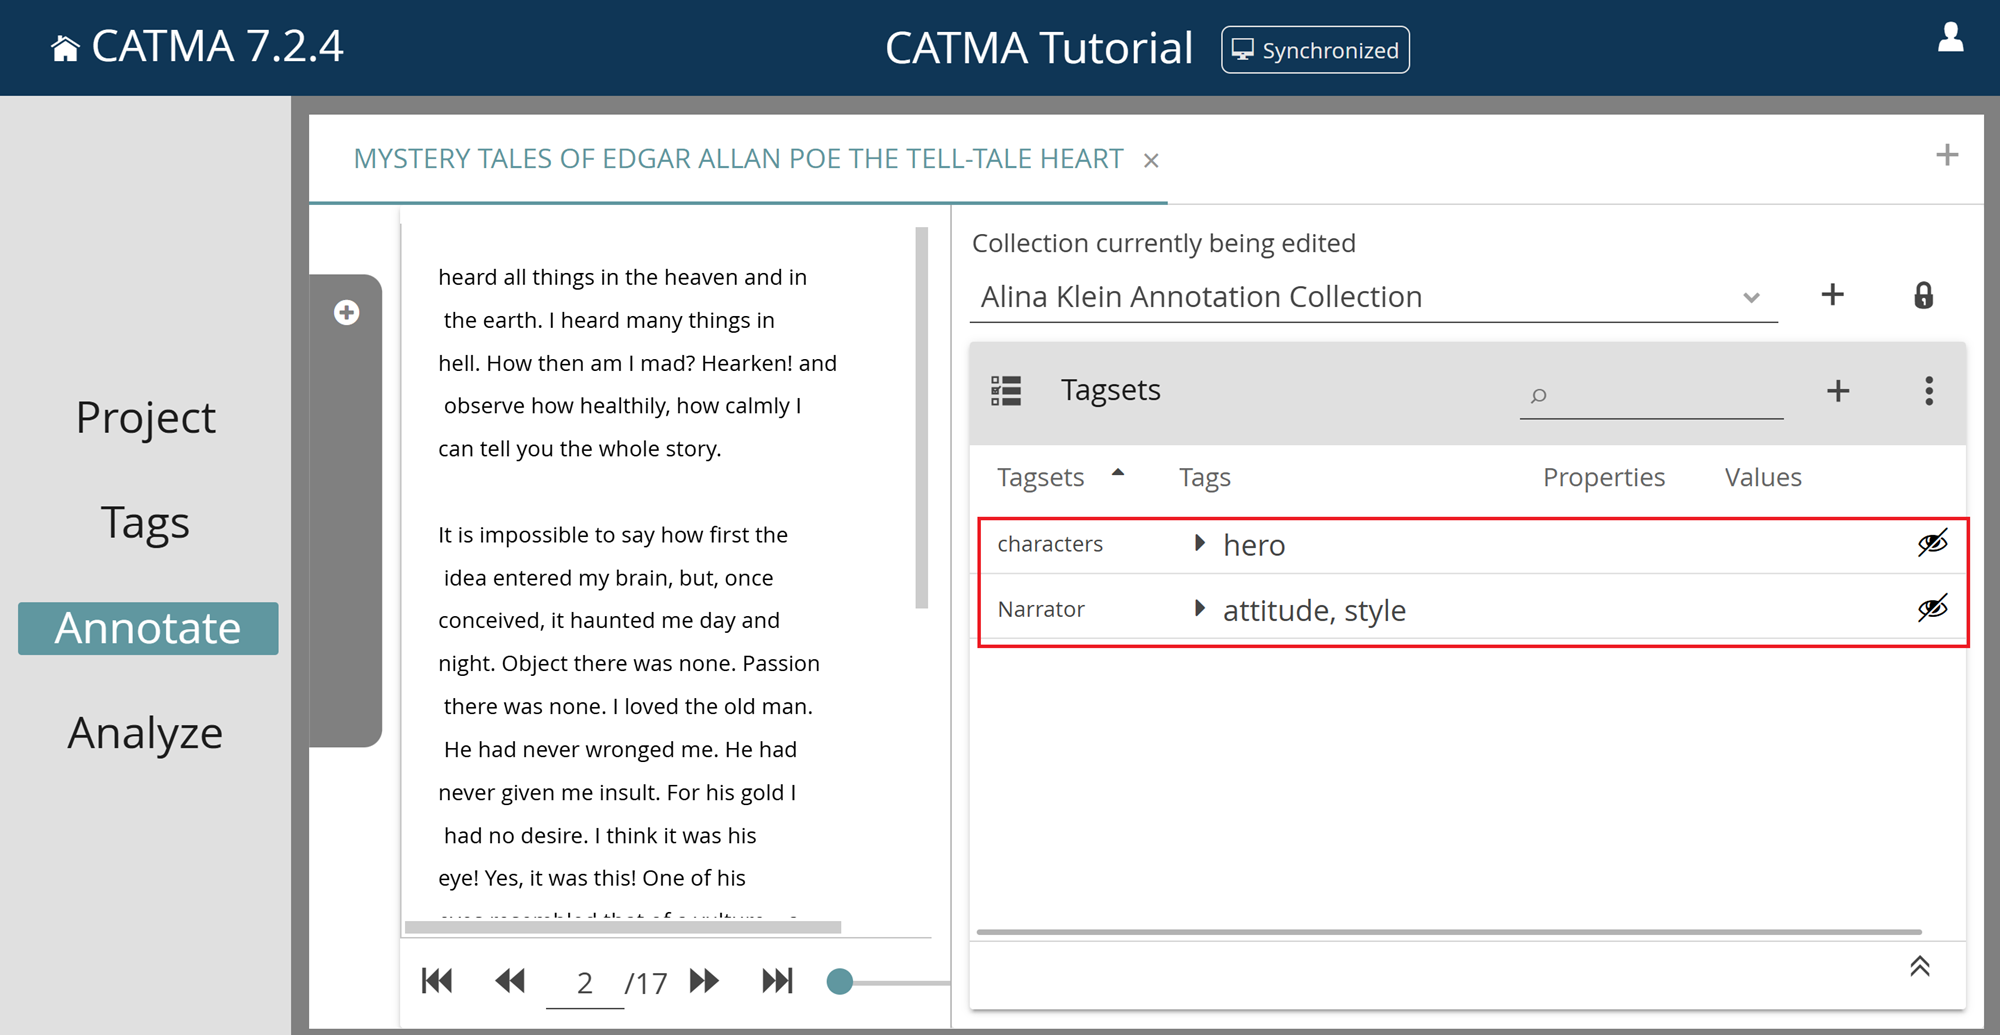Switch to the Analyze section
The image size is (2000, 1035).
click(x=145, y=733)
